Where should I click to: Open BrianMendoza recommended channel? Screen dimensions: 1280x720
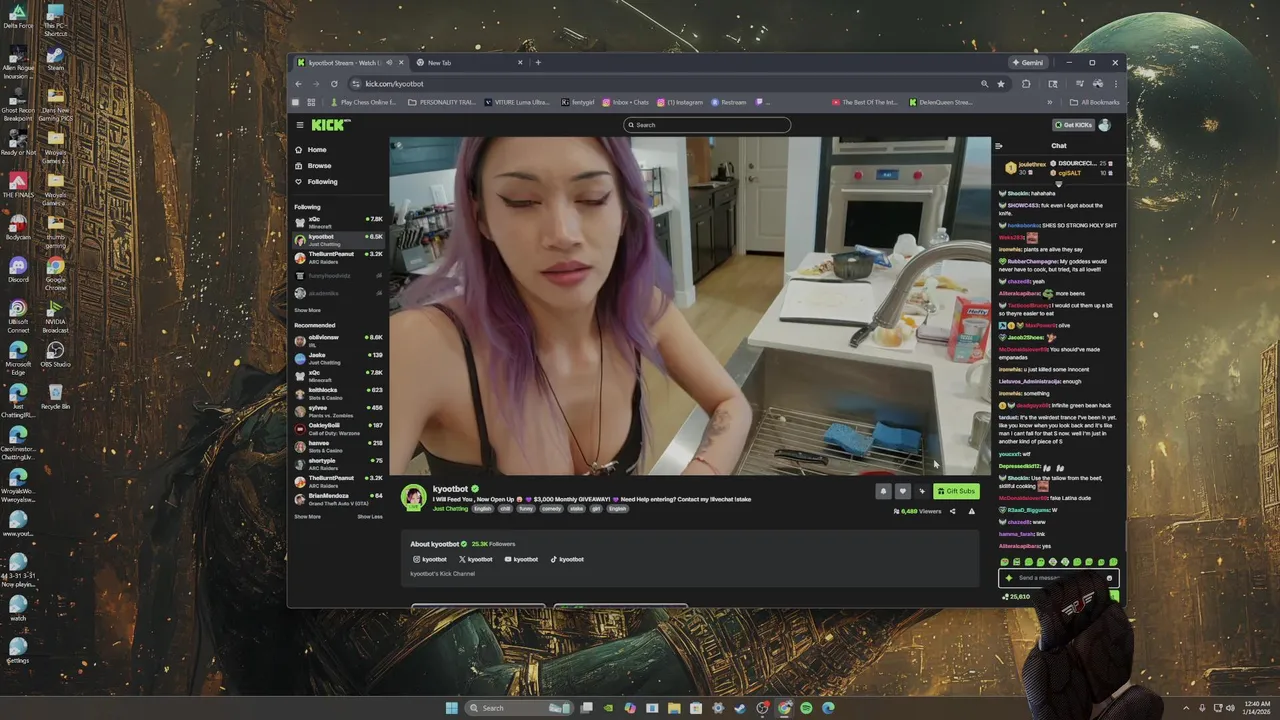[339, 498]
